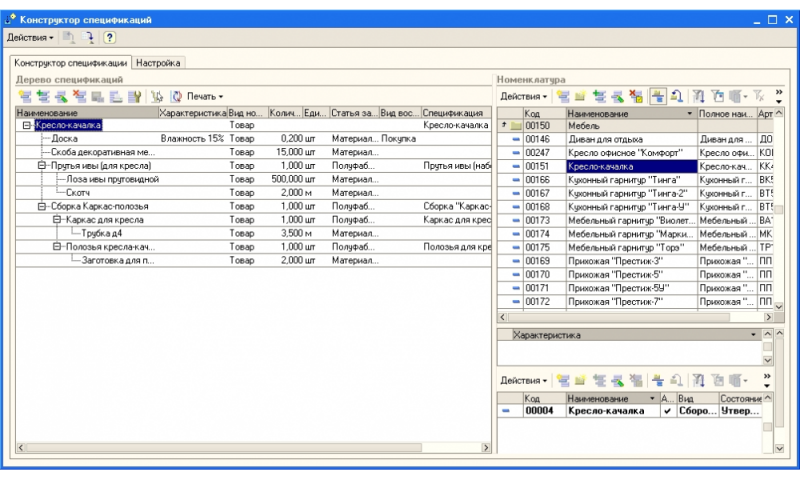
Task: Click the new folder icon in Номенклатура toolbar
Action: point(581,96)
